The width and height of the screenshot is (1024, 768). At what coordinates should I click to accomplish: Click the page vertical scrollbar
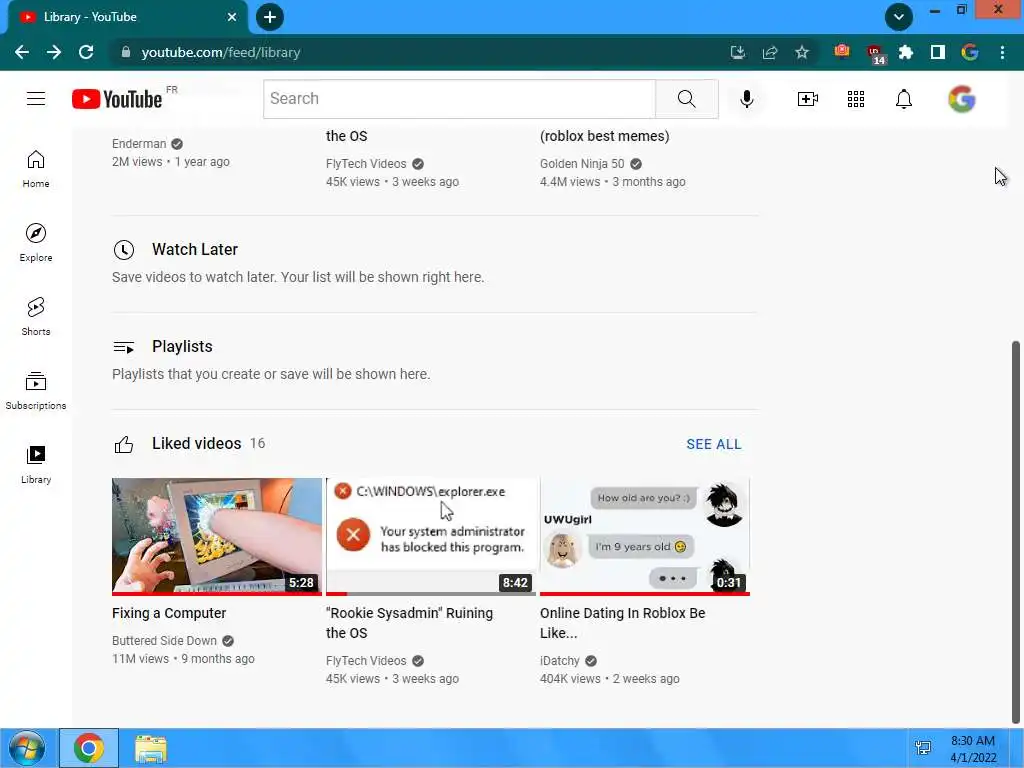coord(1016,532)
